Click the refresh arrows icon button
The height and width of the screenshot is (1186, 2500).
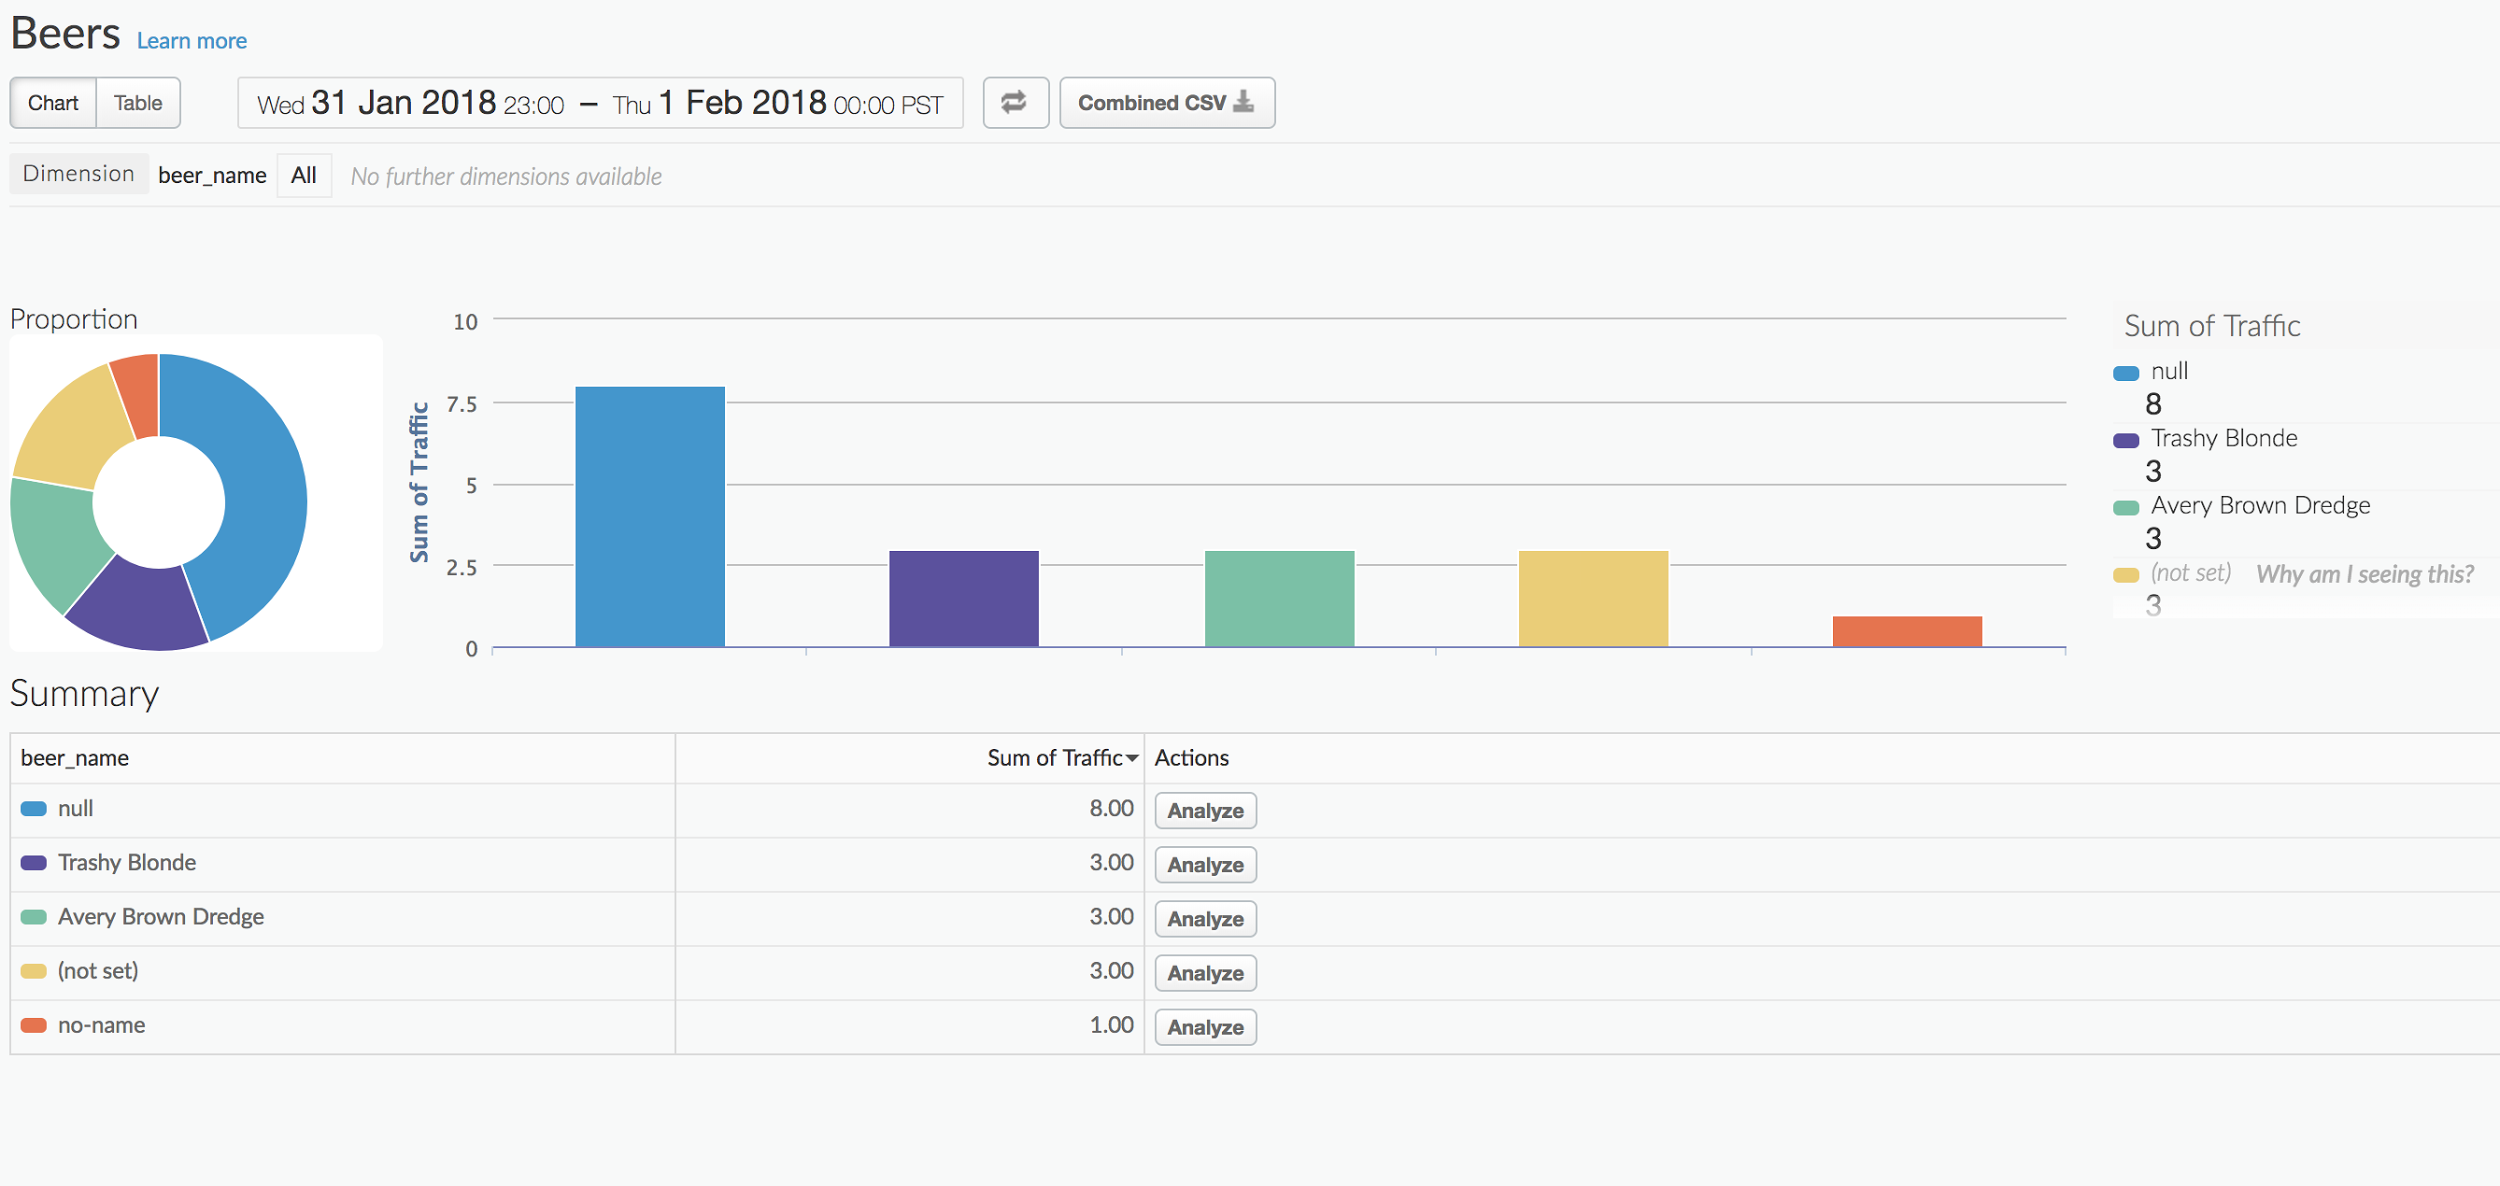[x=1014, y=103]
